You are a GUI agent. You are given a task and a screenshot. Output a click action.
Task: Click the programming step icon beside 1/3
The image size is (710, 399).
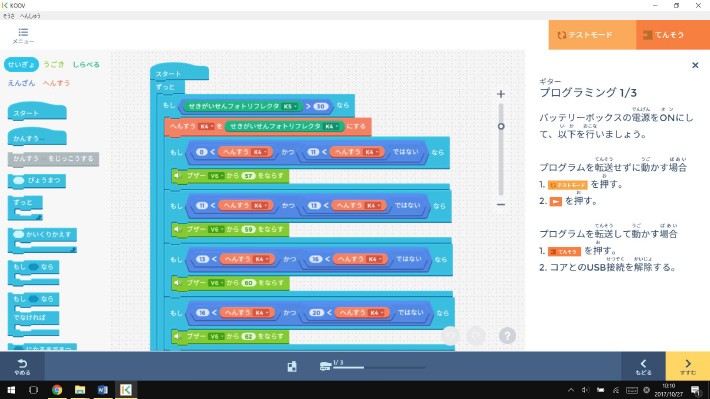(325, 366)
